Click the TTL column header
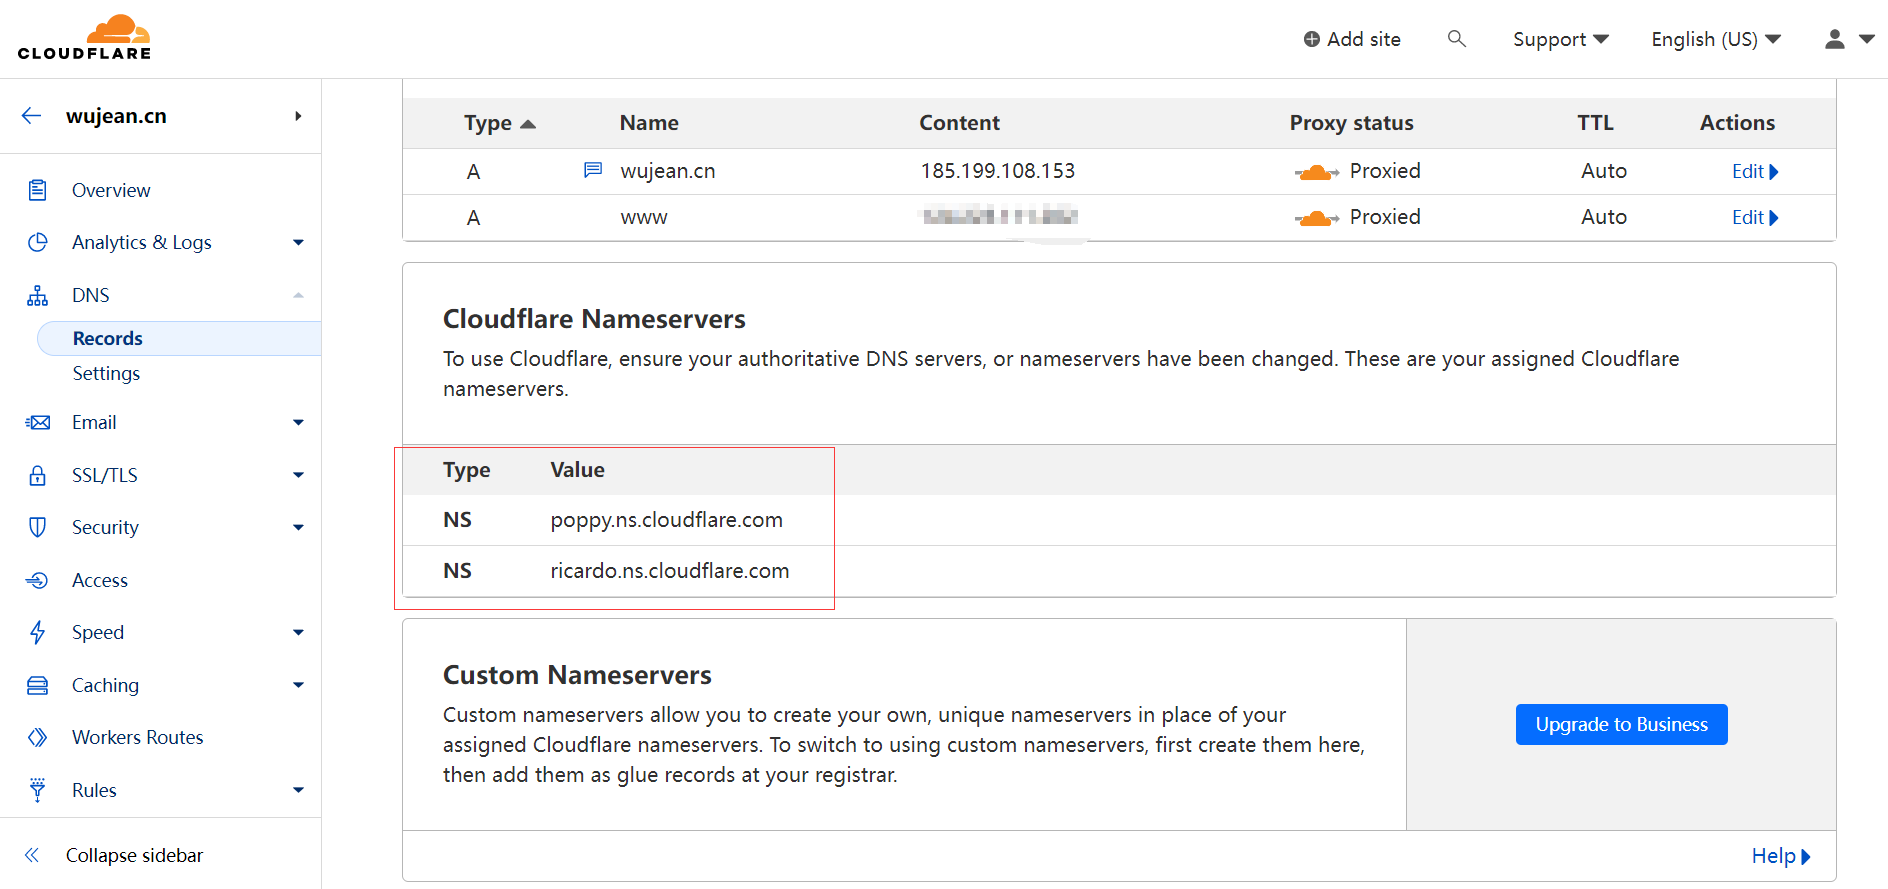 click(1595, 123)
